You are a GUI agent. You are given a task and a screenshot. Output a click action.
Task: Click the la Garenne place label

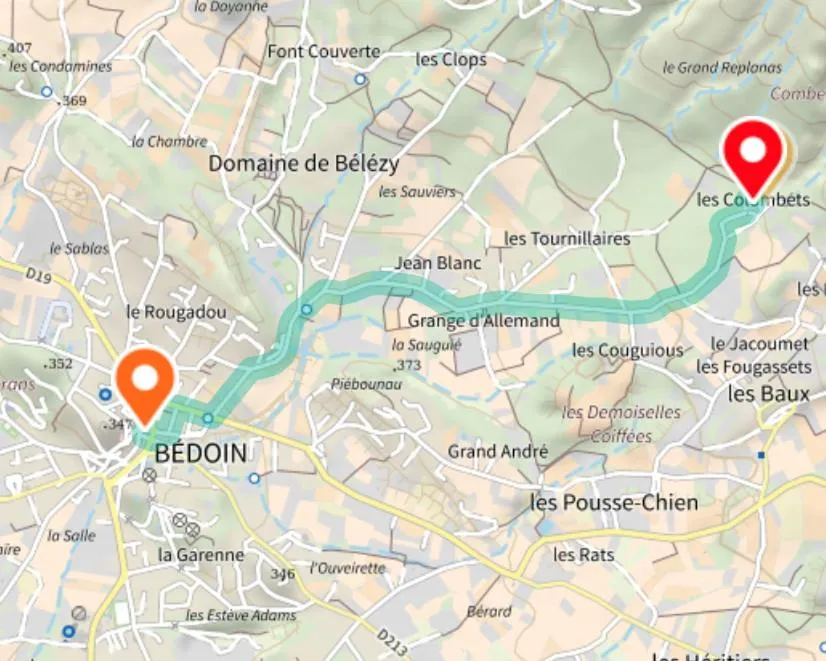(x=201, y=555)
